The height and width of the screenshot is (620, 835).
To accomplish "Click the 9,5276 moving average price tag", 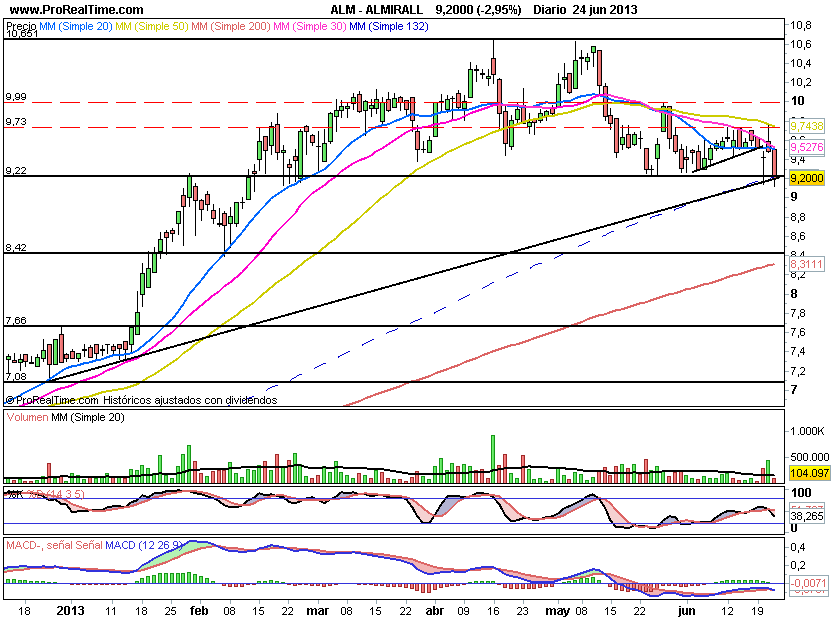I will tap(806, 147).
